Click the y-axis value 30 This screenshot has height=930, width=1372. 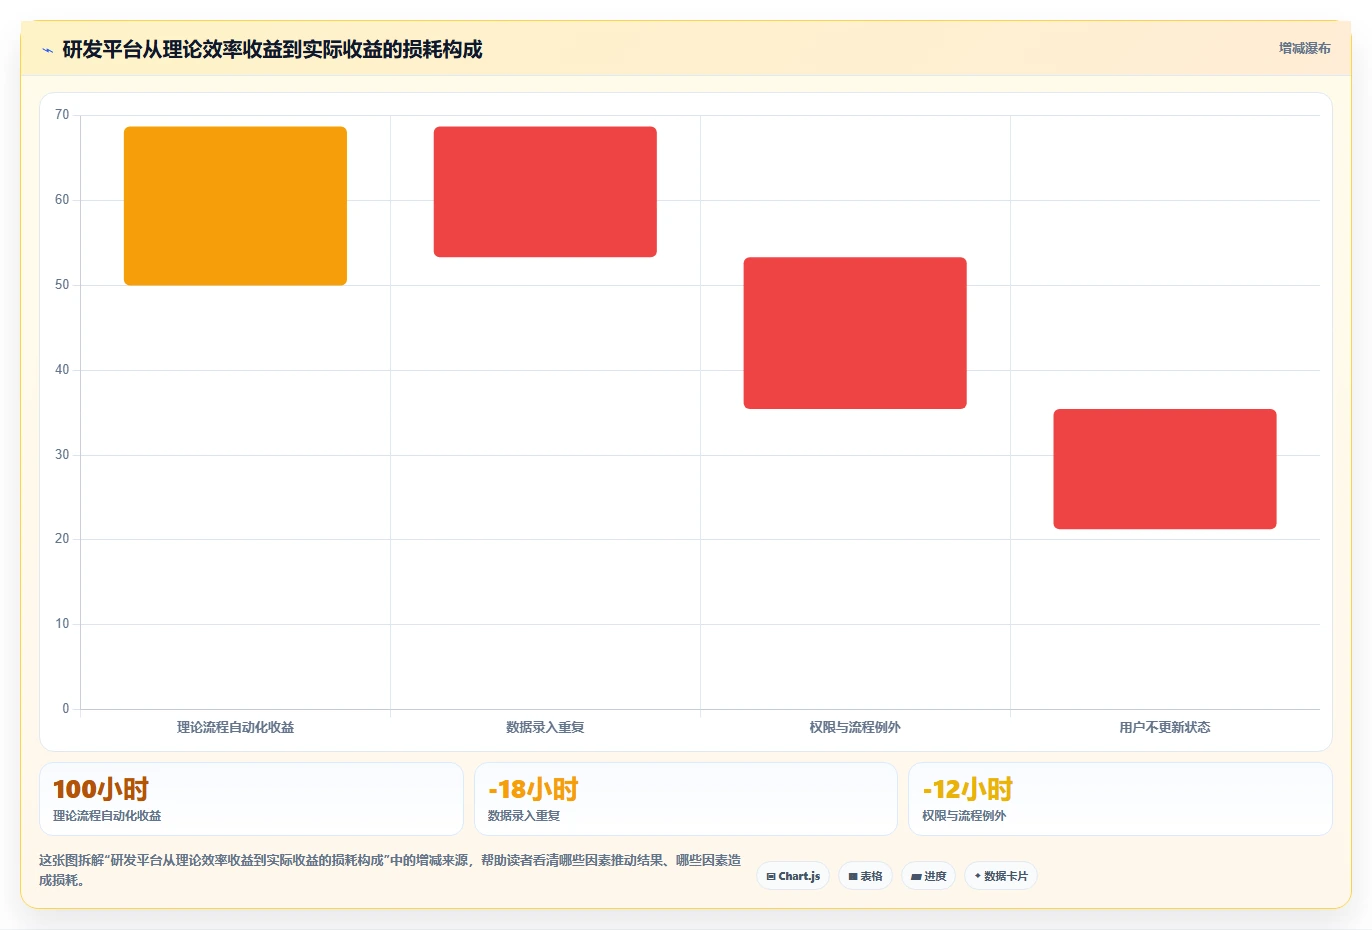pos(62,455)
